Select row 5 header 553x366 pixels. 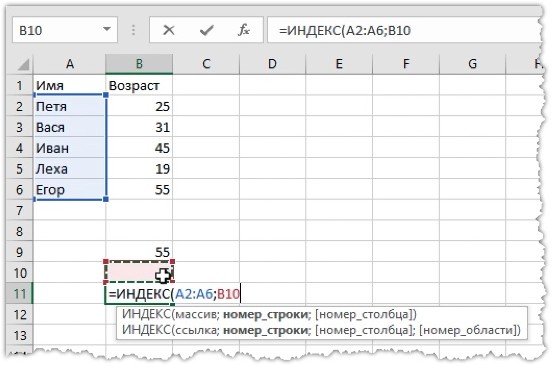pos(19,169)
